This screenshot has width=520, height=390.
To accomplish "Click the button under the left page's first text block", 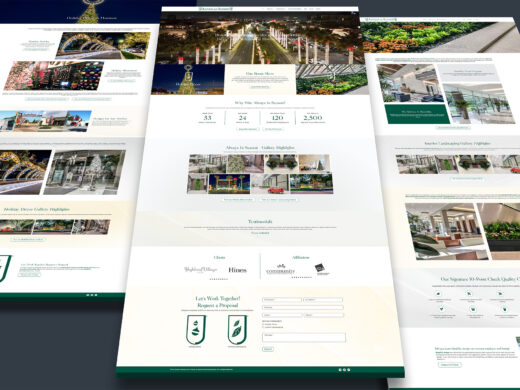I will coord(36,49).
